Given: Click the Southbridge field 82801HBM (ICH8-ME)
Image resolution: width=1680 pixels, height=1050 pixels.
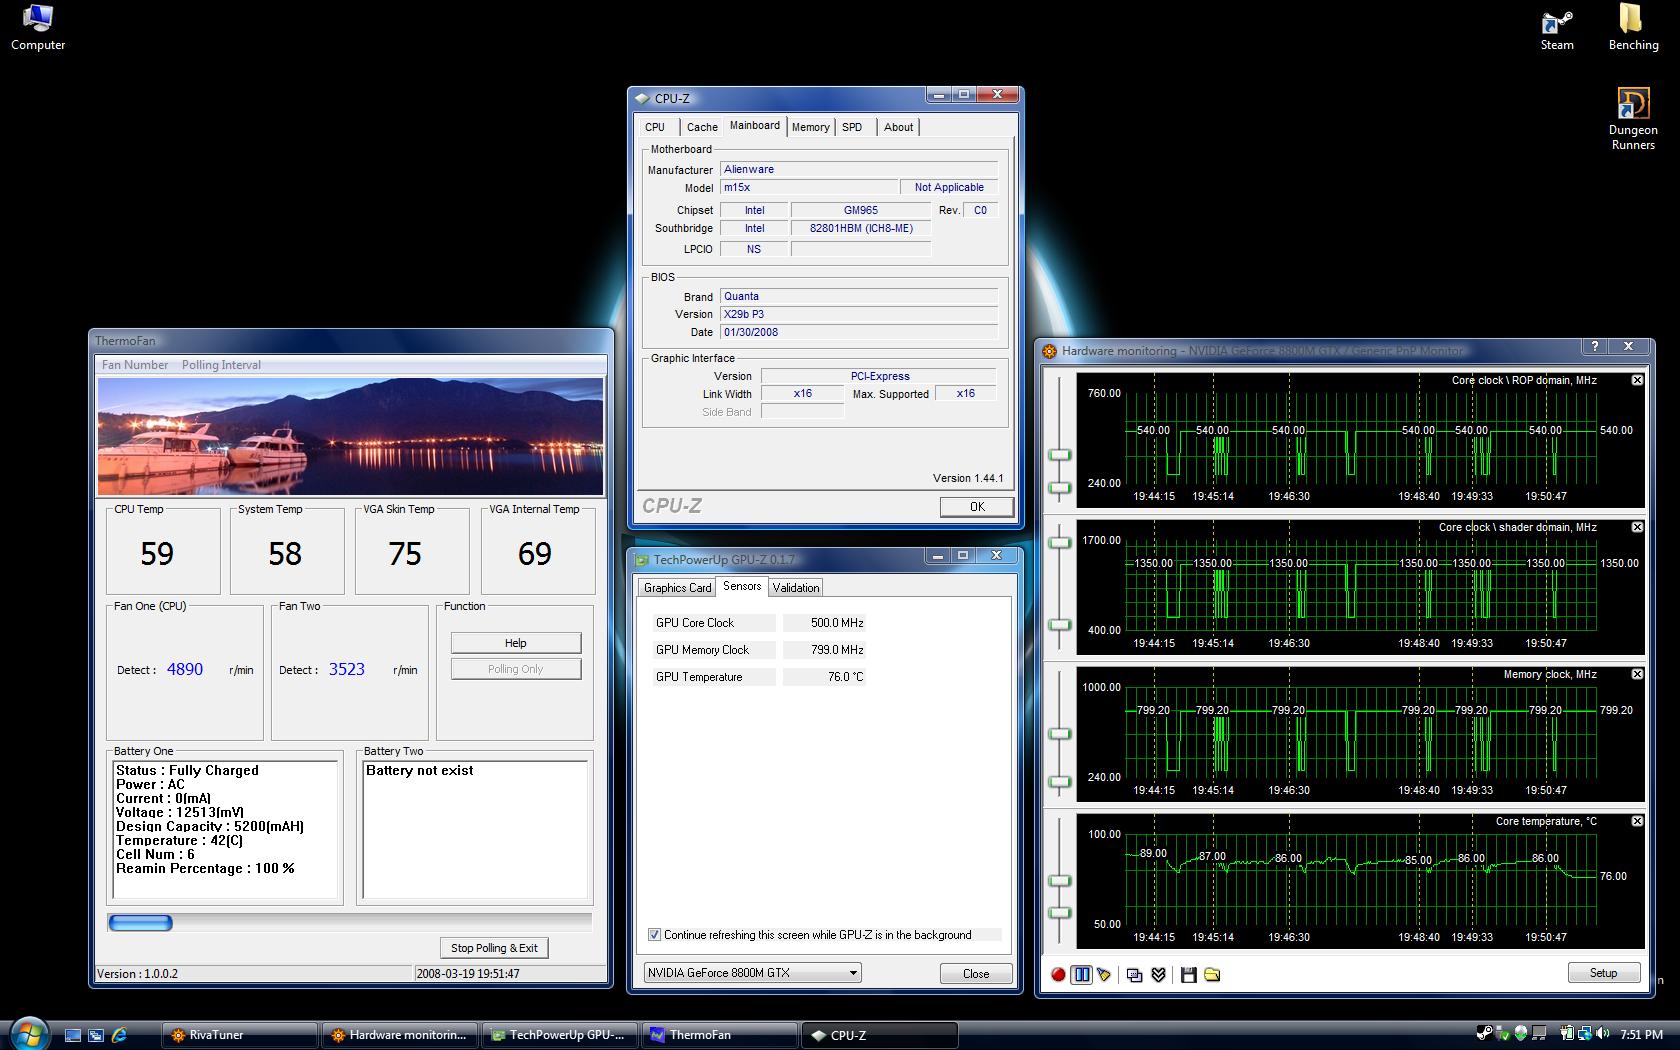Looking at the screenshot, I should [861, 228].
